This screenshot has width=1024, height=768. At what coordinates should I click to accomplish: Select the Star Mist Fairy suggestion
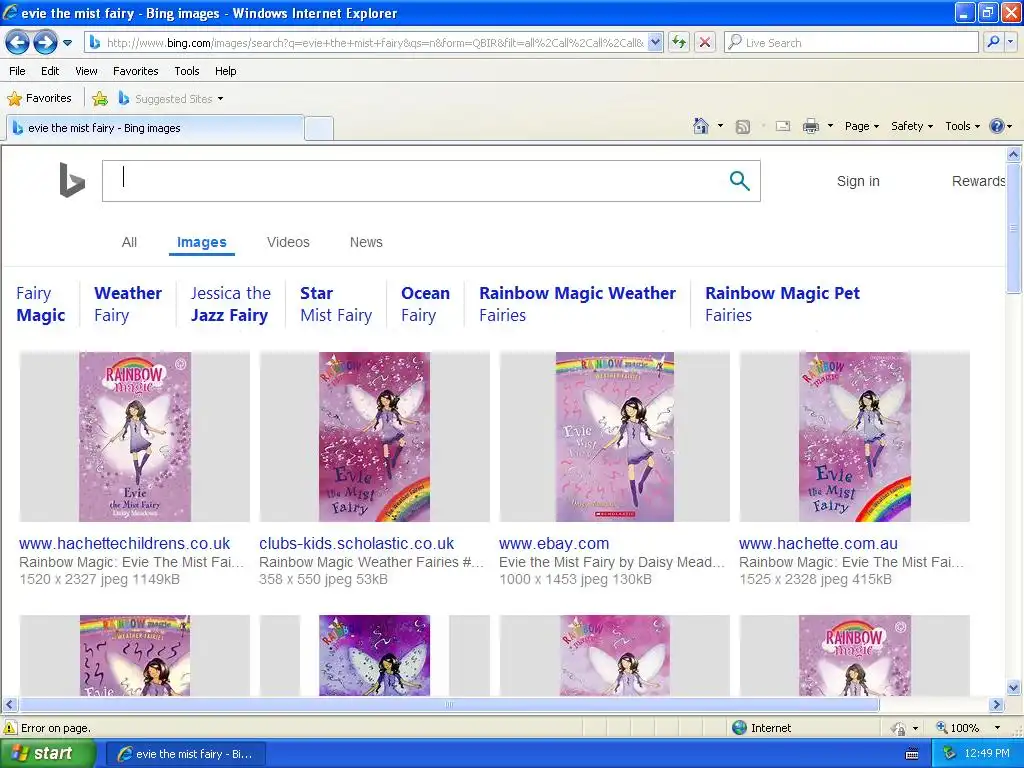point(336,304)
